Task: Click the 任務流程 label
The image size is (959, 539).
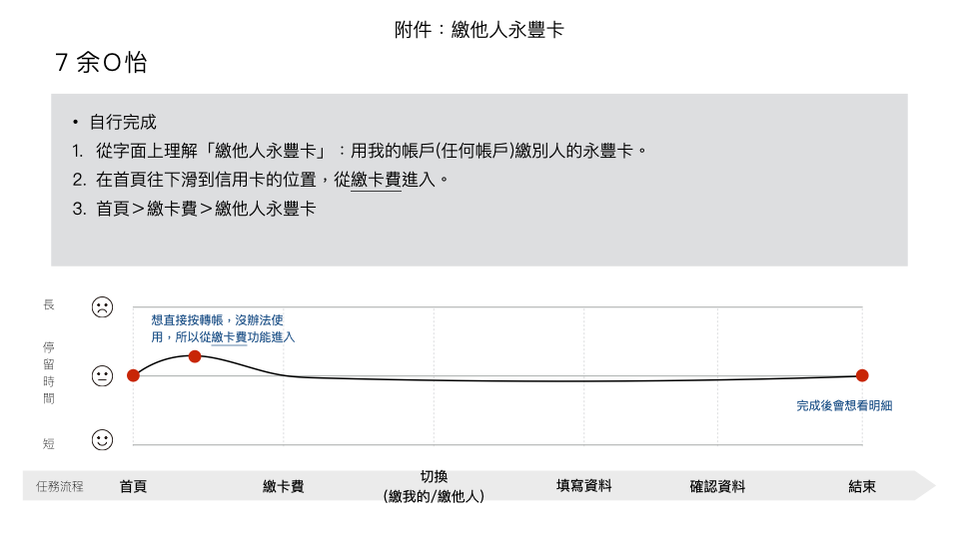Action: point(59,486)
